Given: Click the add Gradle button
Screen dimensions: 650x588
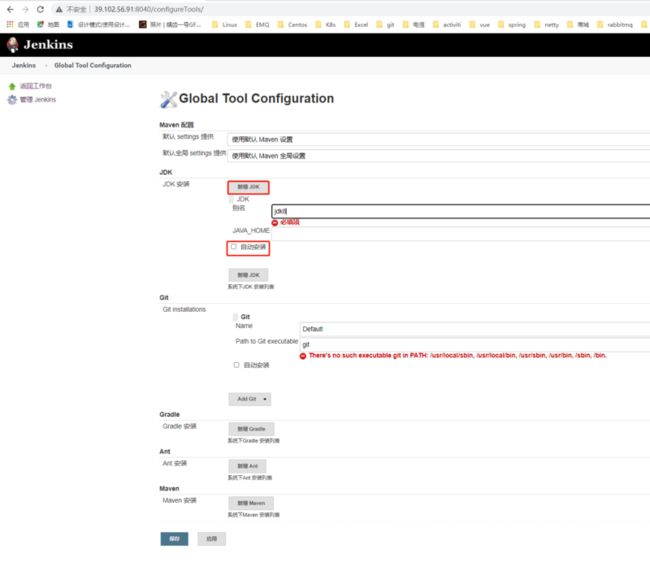Looking at the screenshot, I should pyautogui.click(x=251, y=429).
